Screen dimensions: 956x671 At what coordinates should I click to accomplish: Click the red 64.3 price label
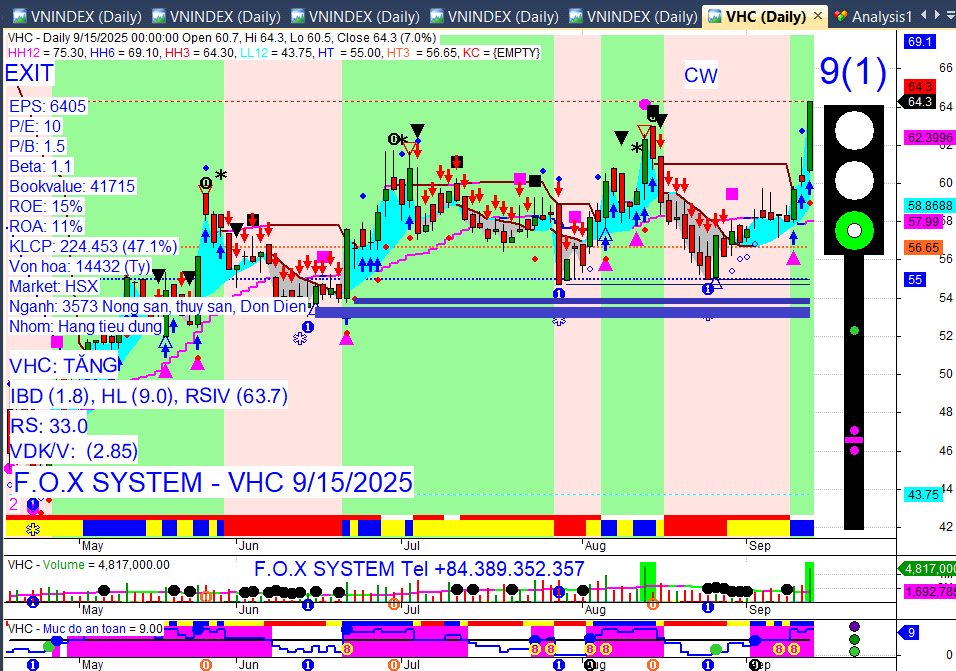click(919, 87)
